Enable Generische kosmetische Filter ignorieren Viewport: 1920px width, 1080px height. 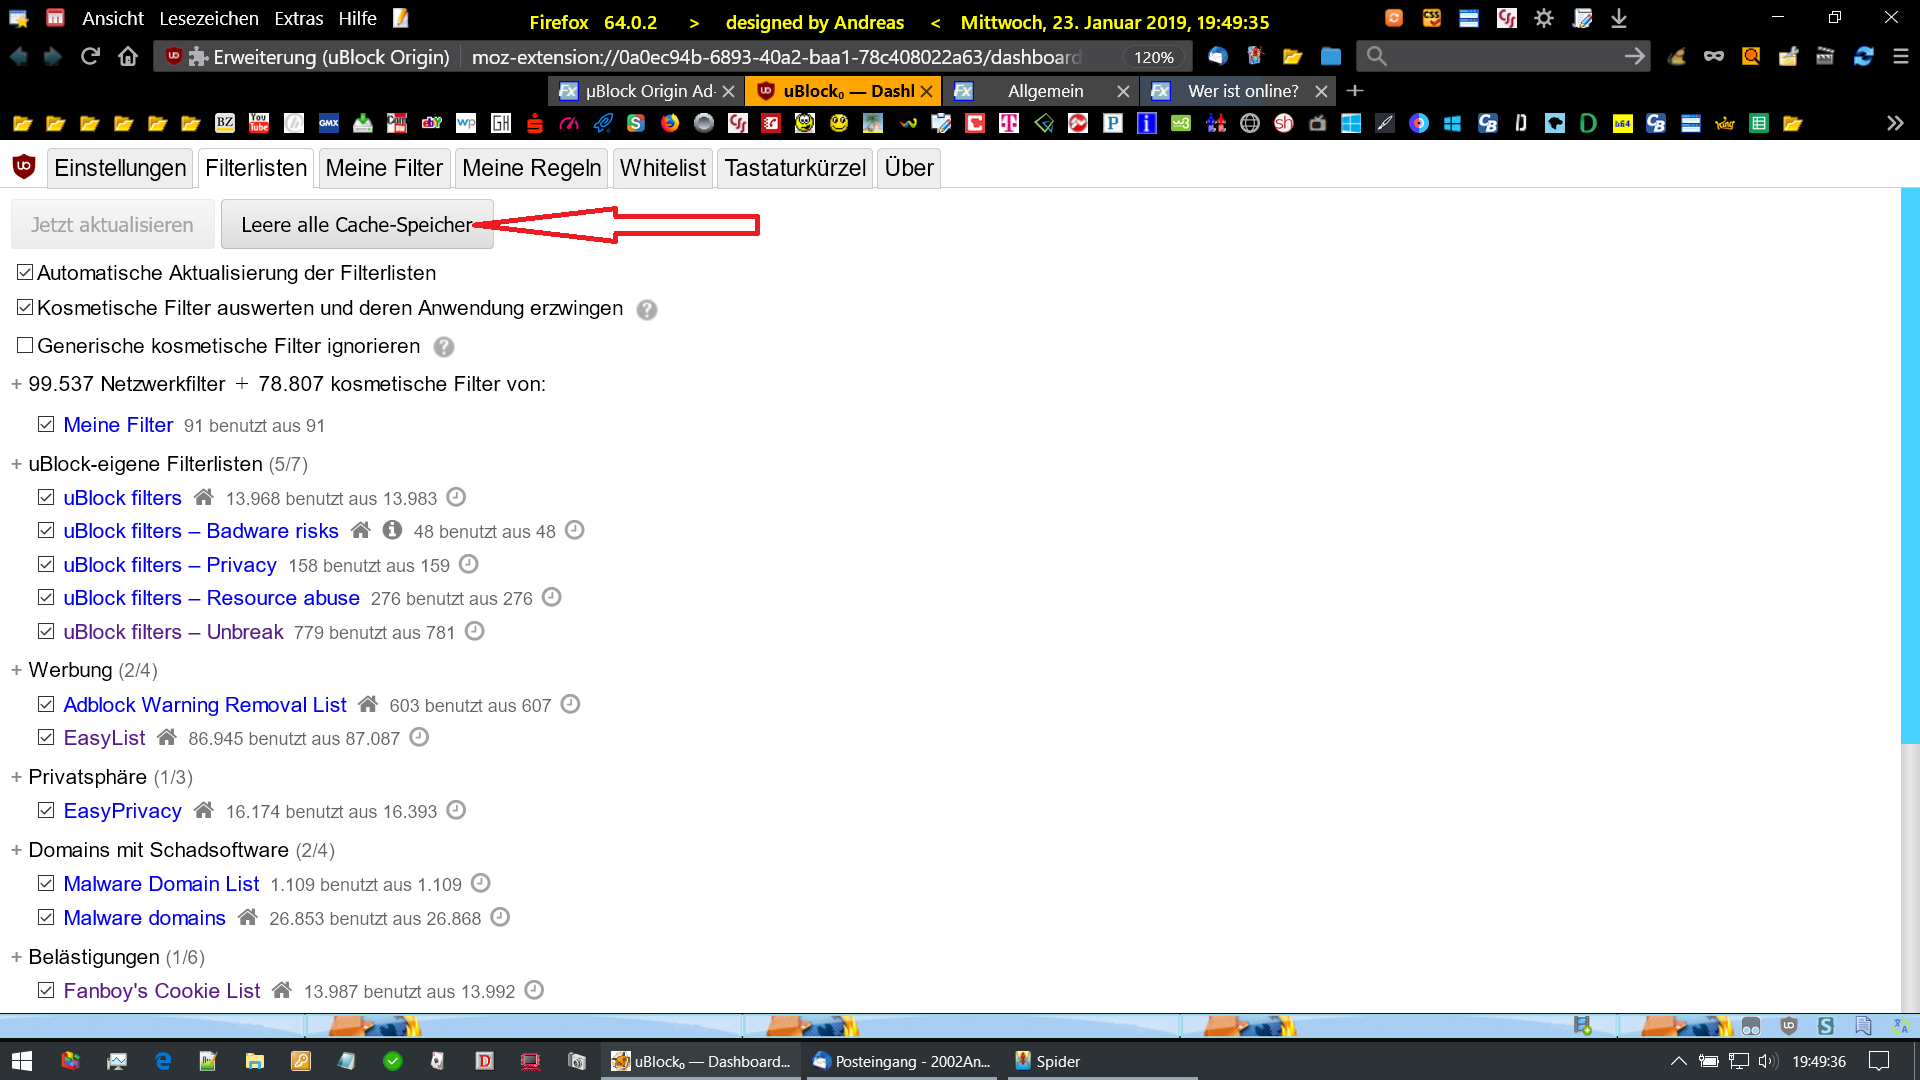tap(25, 345)
